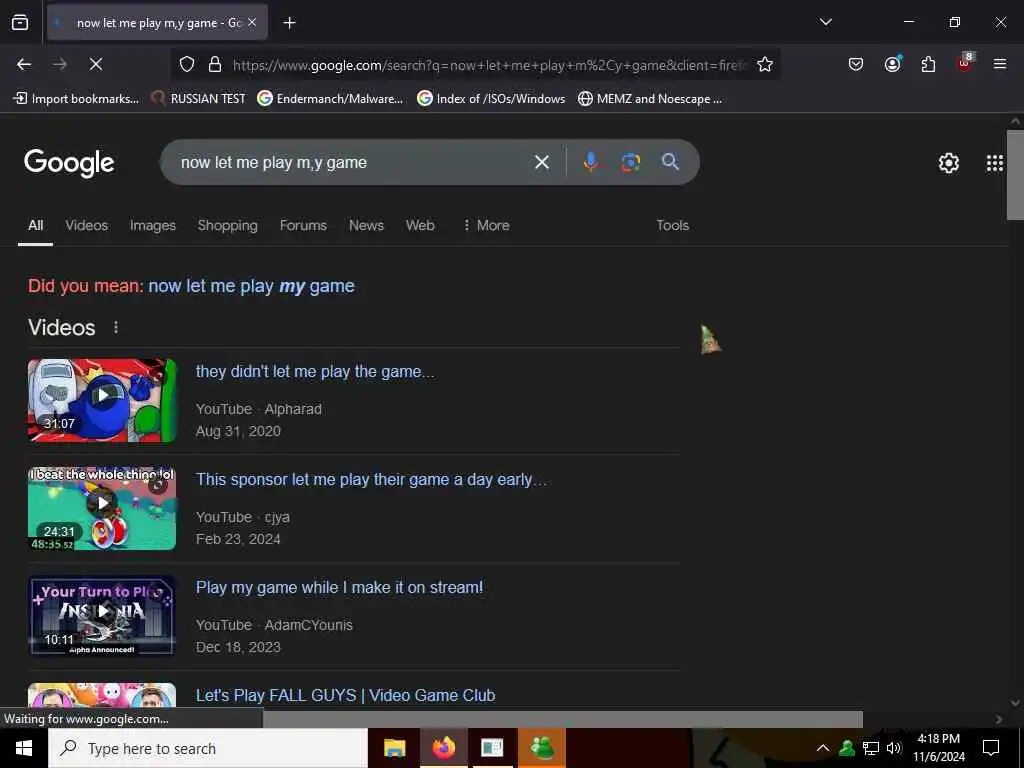Image resolution: width=1024 pixels, height=768 pixels.
Task: Open 'Let's Play FALL GUYS | Video Game Club'
Action: coord(345,695)
